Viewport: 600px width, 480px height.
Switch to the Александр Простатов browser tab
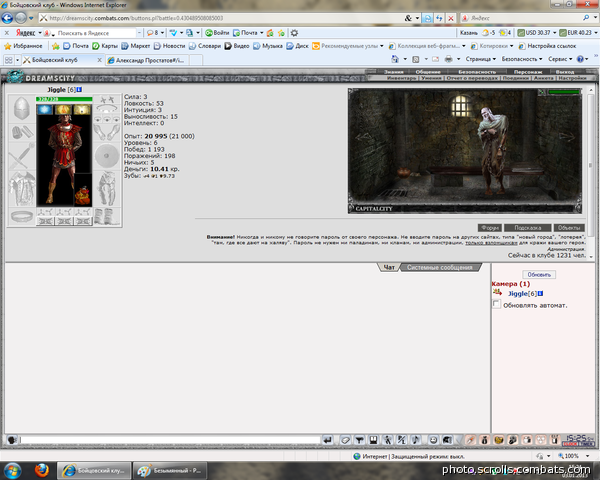[147, 60]
